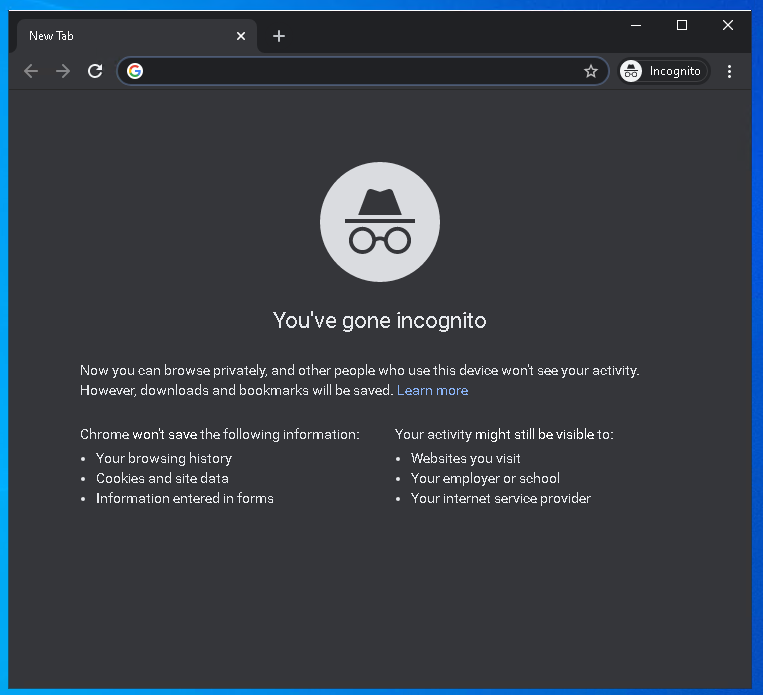Open a new tab with plus button
Viewport: 763px width, 695px height.
click(279, 36)
